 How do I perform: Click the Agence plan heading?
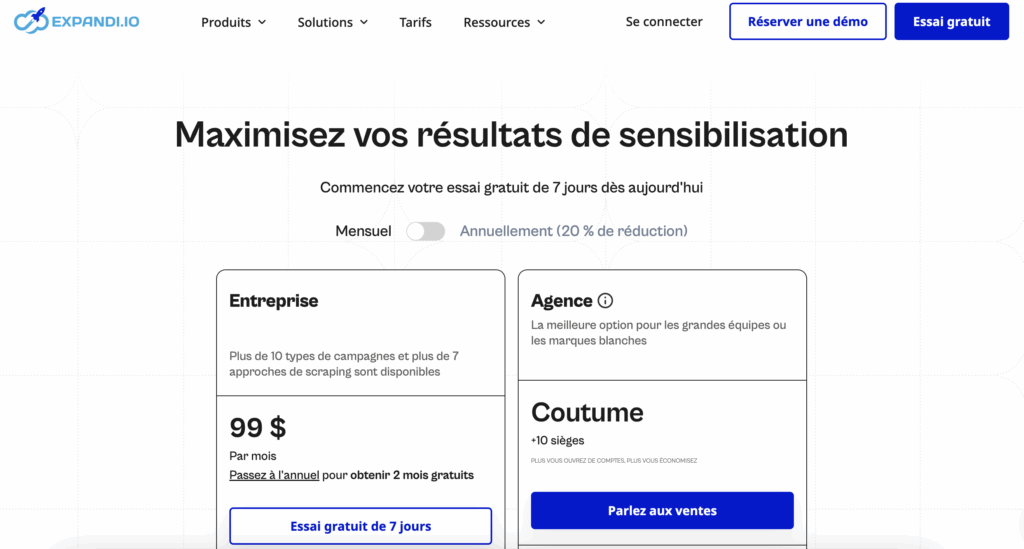[x=561, y=301]
